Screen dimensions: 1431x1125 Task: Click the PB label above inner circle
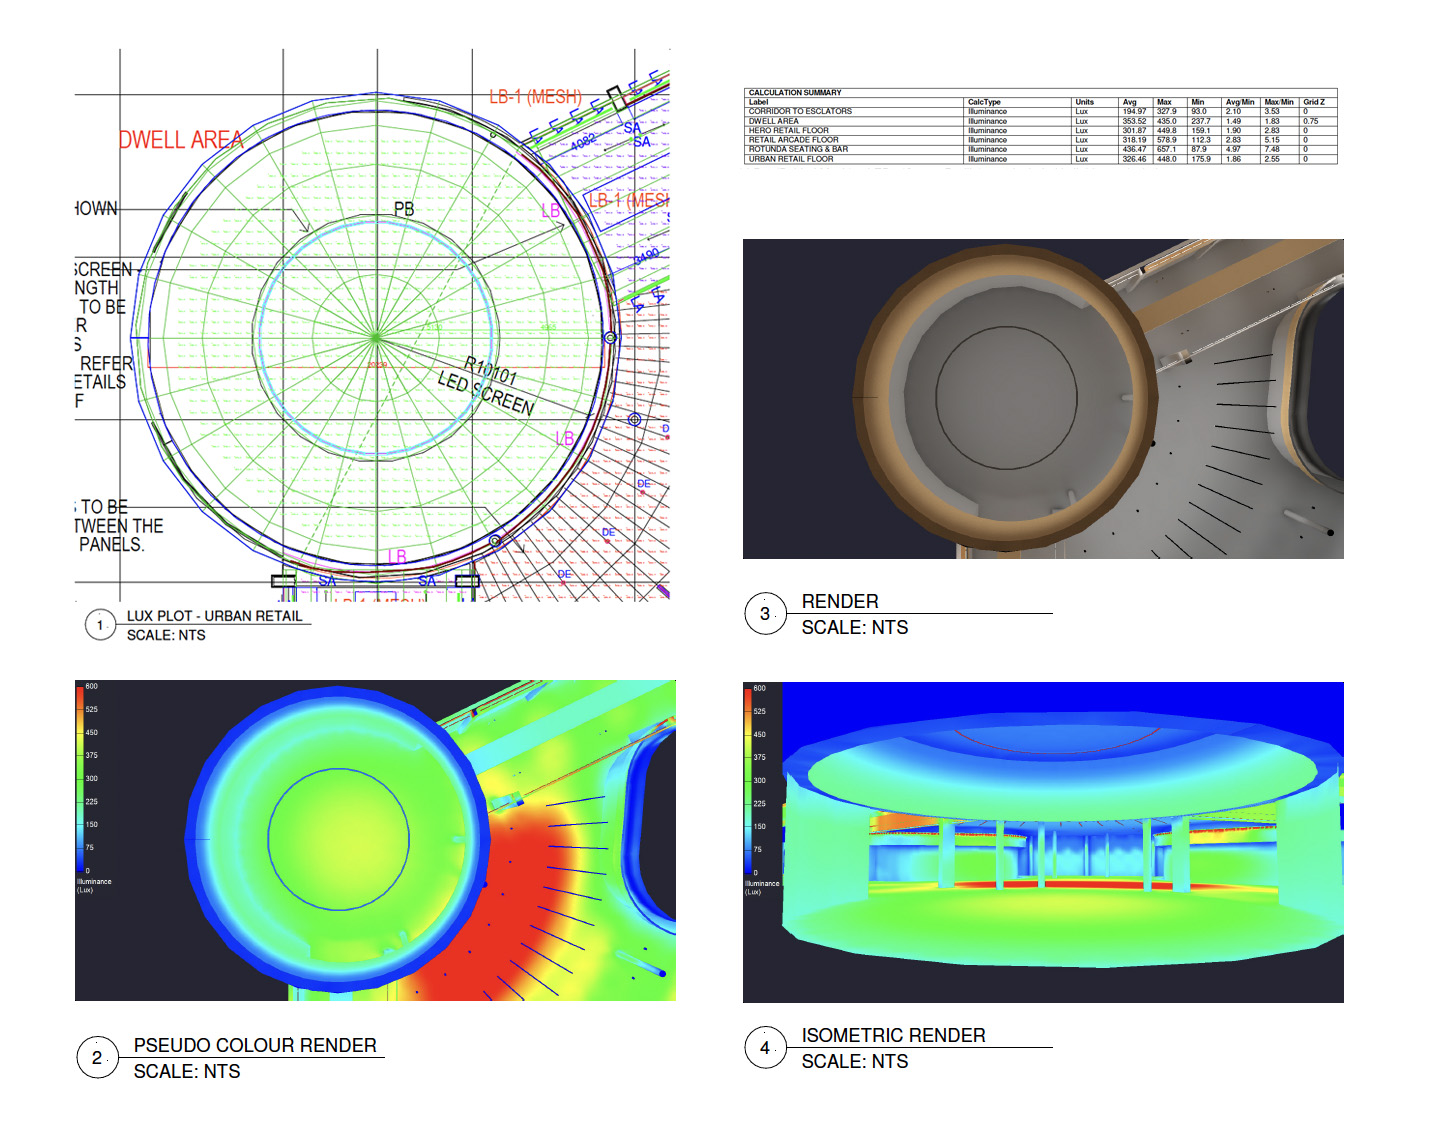(x=403, y=209)
